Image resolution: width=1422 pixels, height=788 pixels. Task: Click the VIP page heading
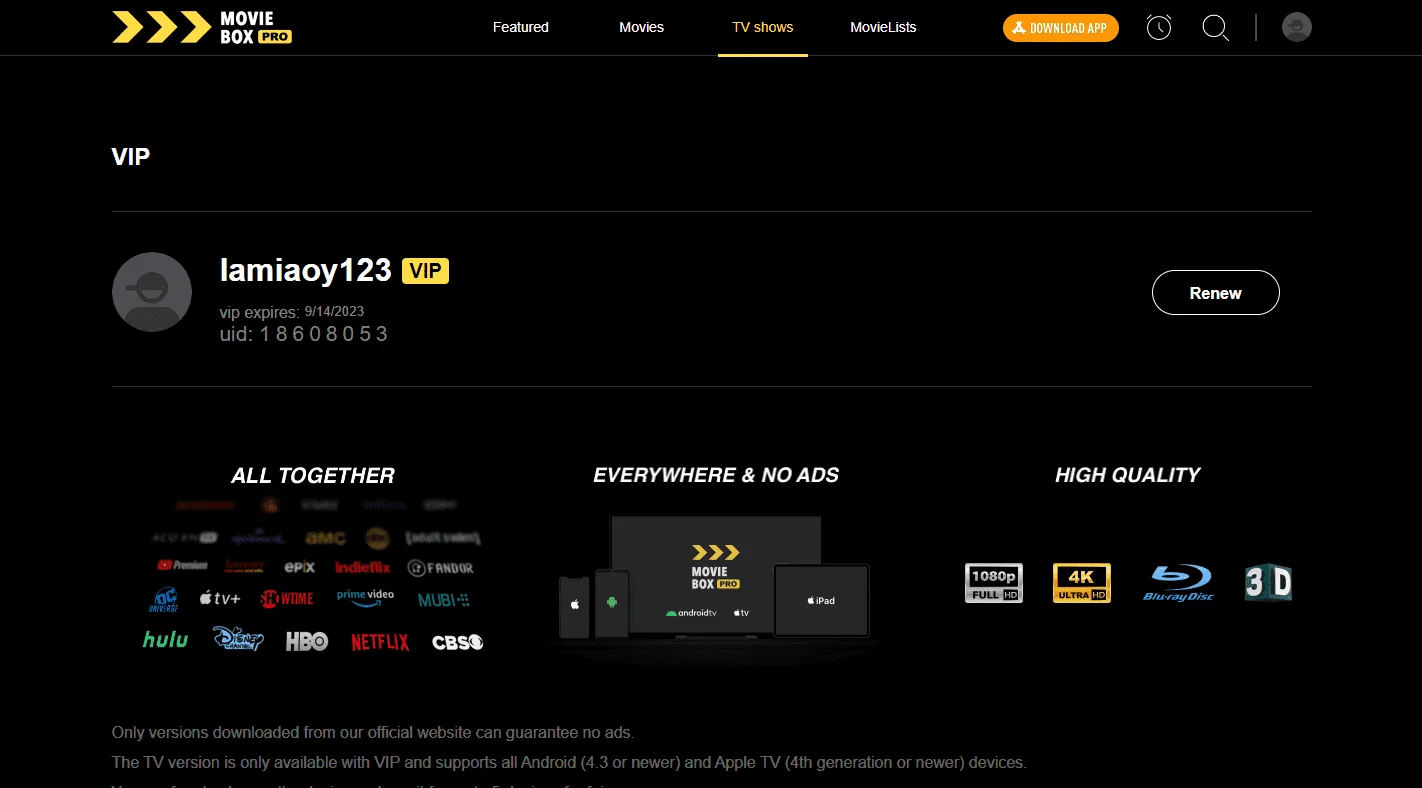(x=131, y=156)
